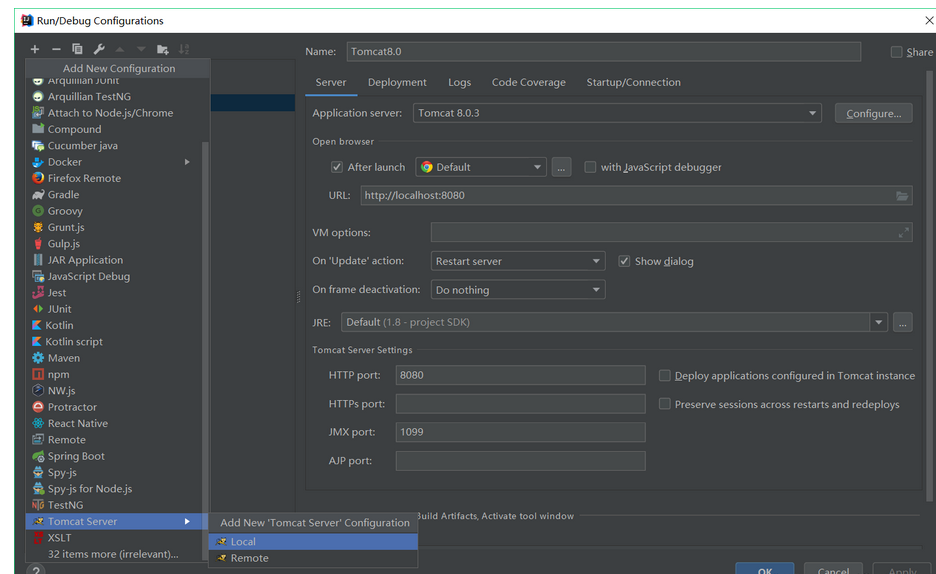Click the AJP port field
The image size is (936, 574).
point(520,461)
